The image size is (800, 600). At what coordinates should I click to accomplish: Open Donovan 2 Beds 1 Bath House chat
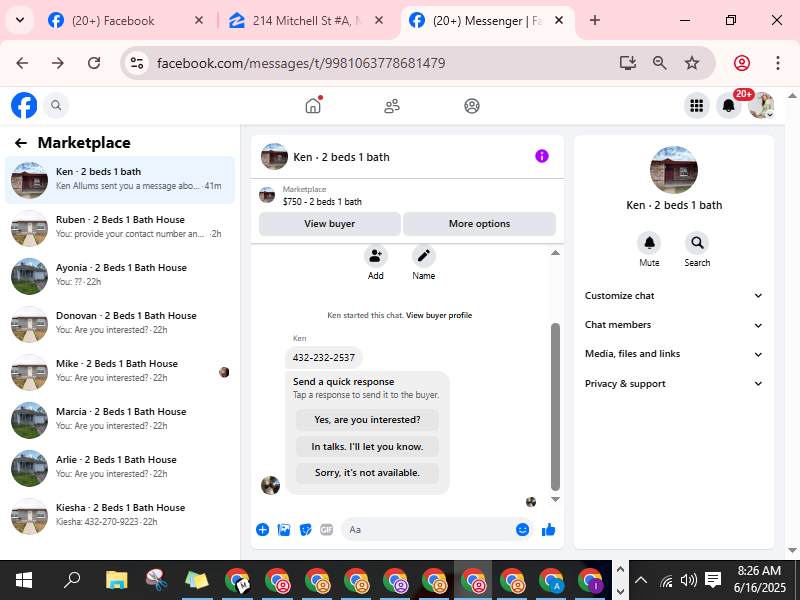click(120, 323)
